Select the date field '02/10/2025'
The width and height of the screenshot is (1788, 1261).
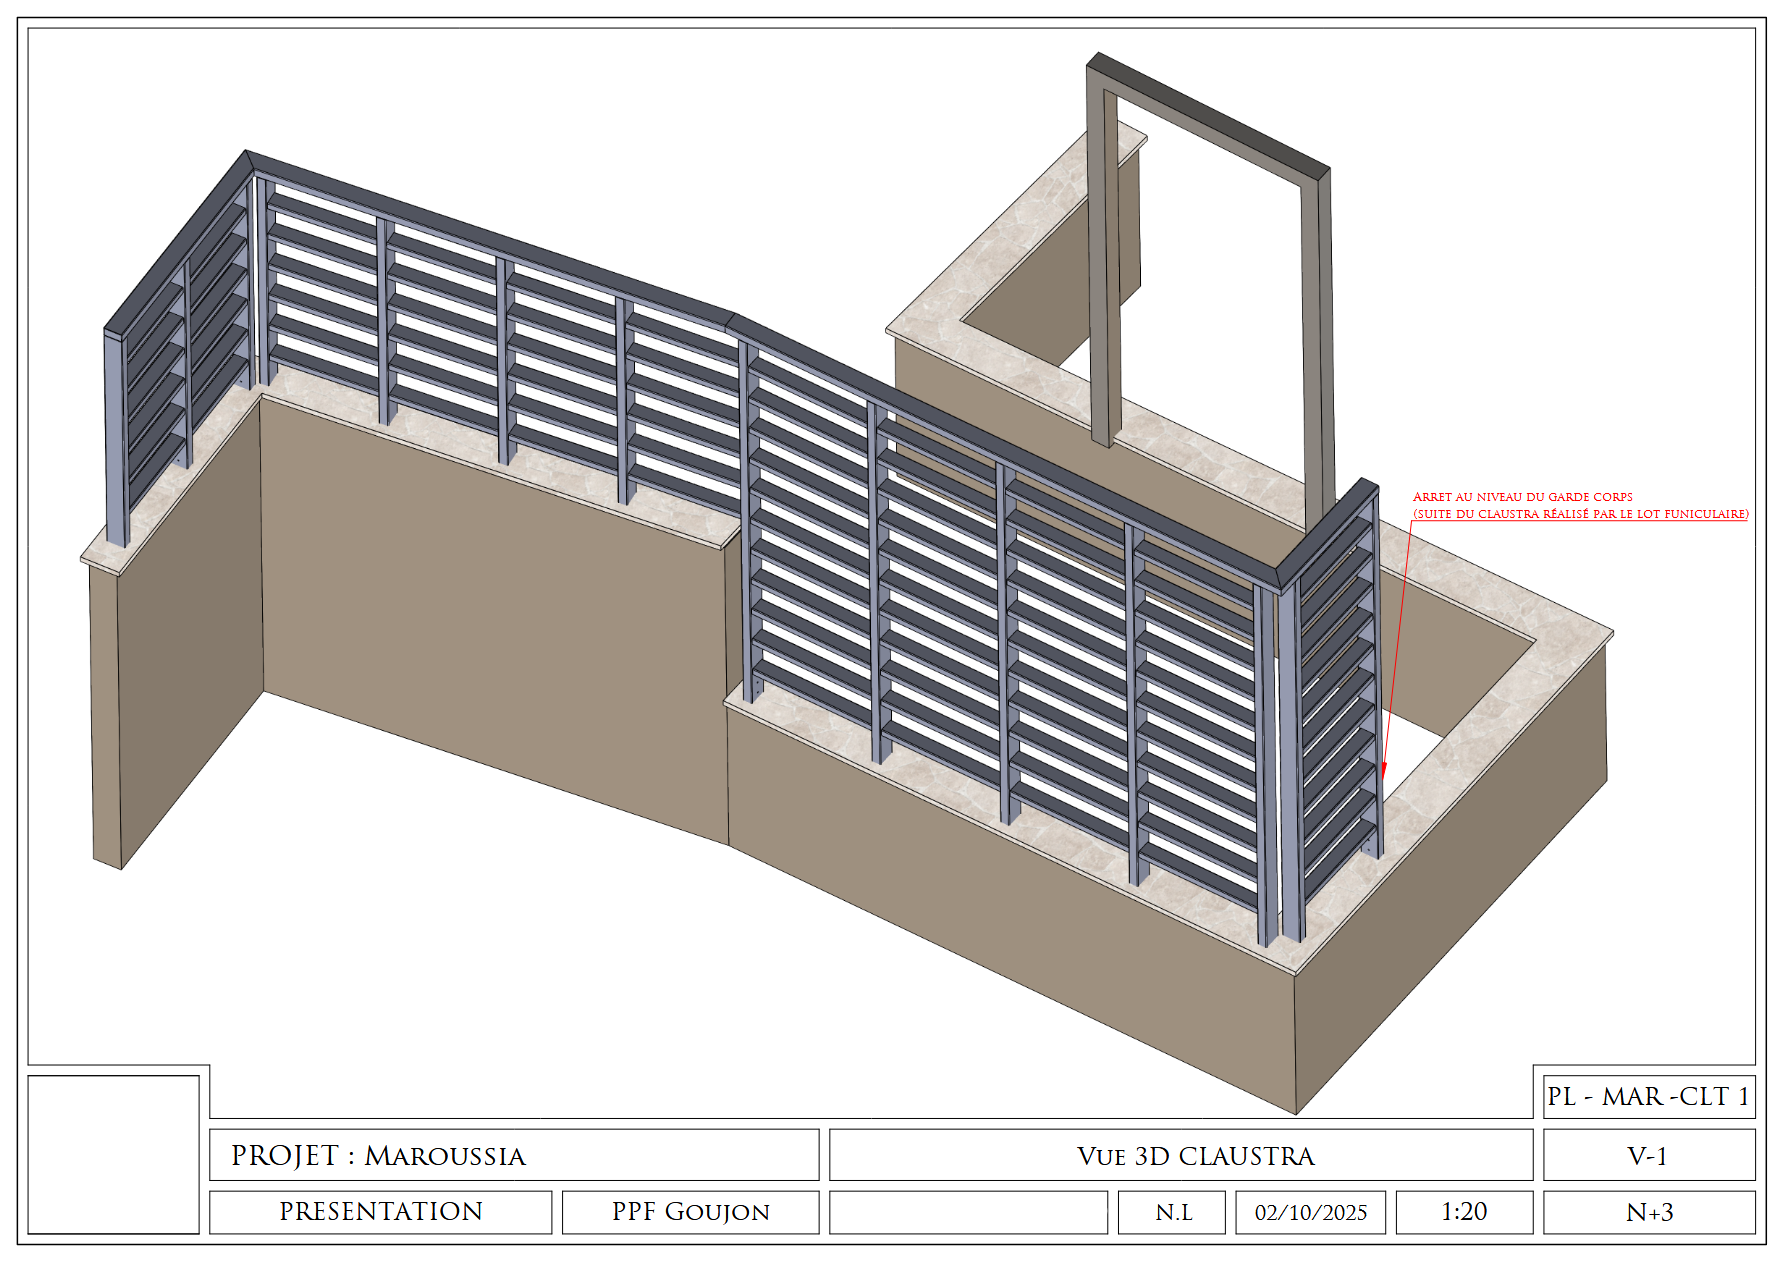1310,1211
